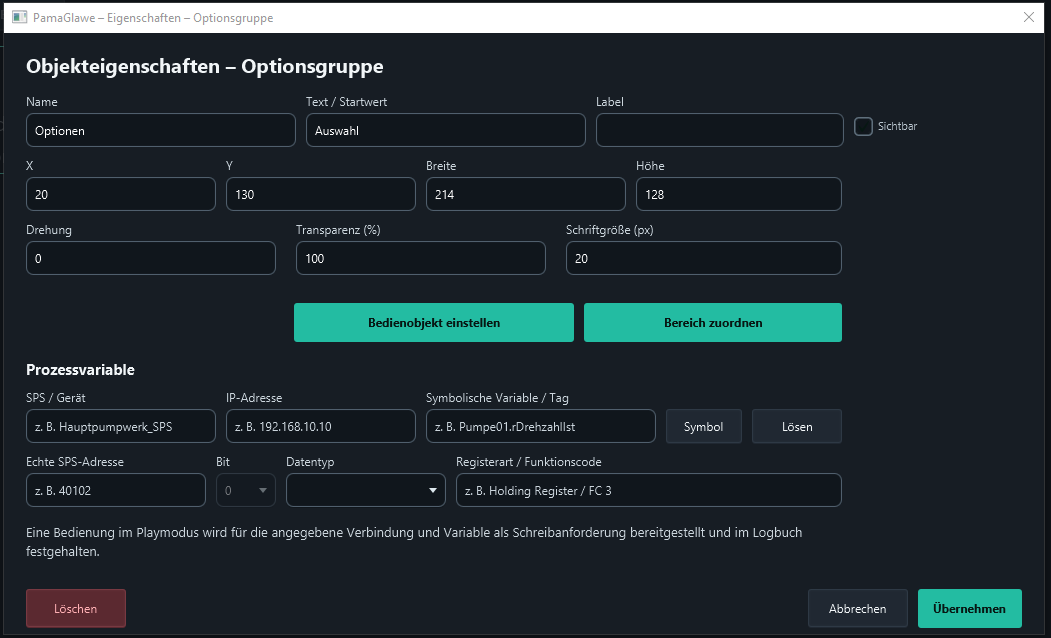Click the empty Label input field
The height and width of the screenshot is (638, 1051).
coord(720,130)
